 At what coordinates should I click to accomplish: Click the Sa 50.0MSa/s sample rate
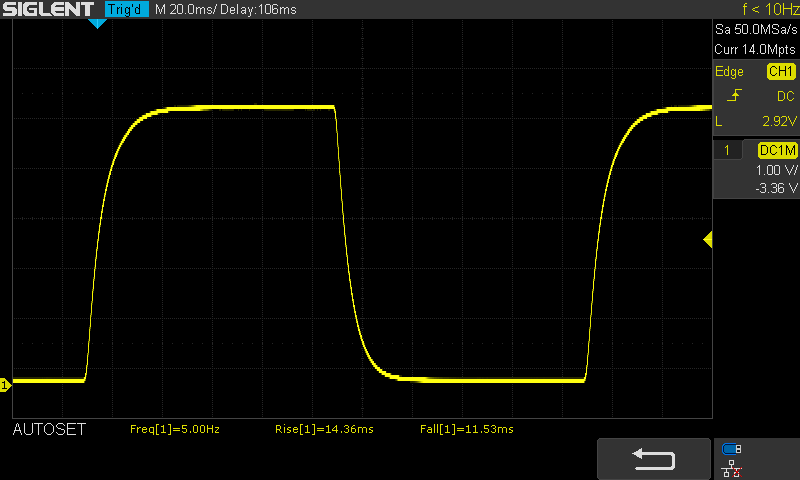point(755,29)
